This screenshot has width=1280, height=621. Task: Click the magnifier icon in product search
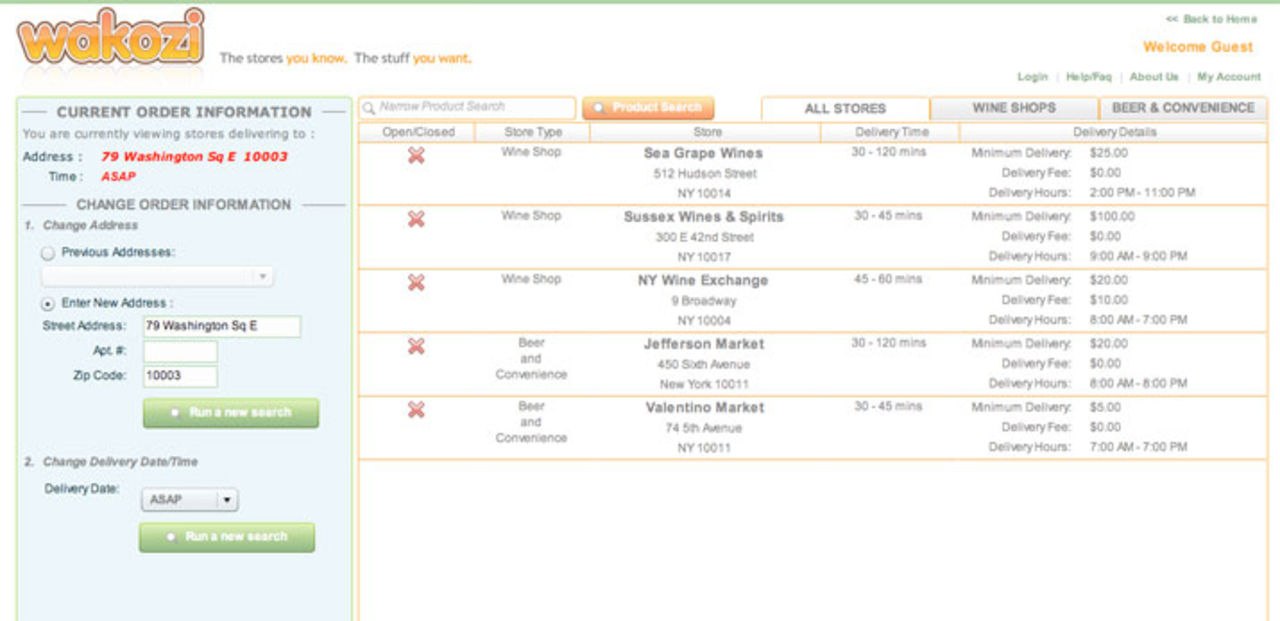pos(369,107)
